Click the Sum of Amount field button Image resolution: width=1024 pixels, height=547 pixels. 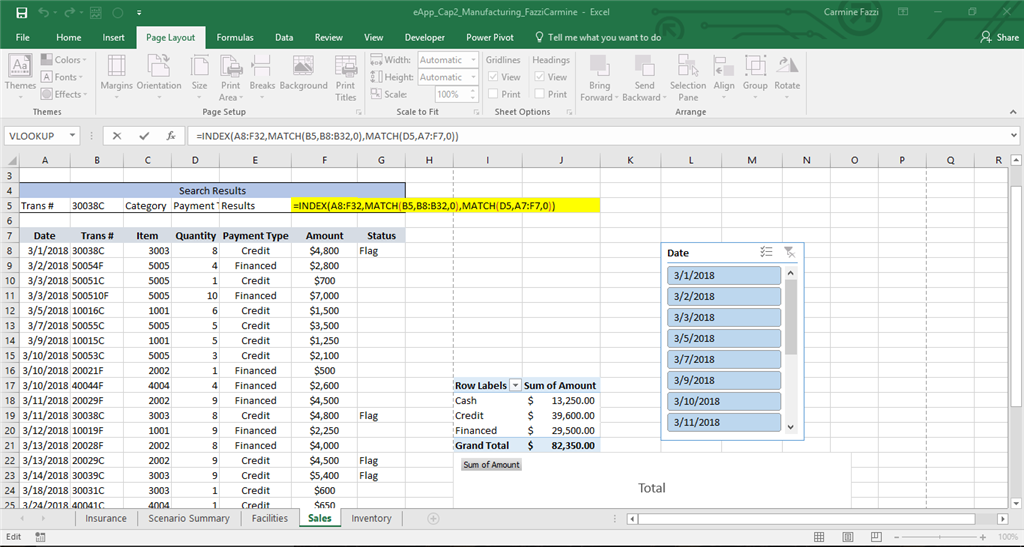point(491,465)
